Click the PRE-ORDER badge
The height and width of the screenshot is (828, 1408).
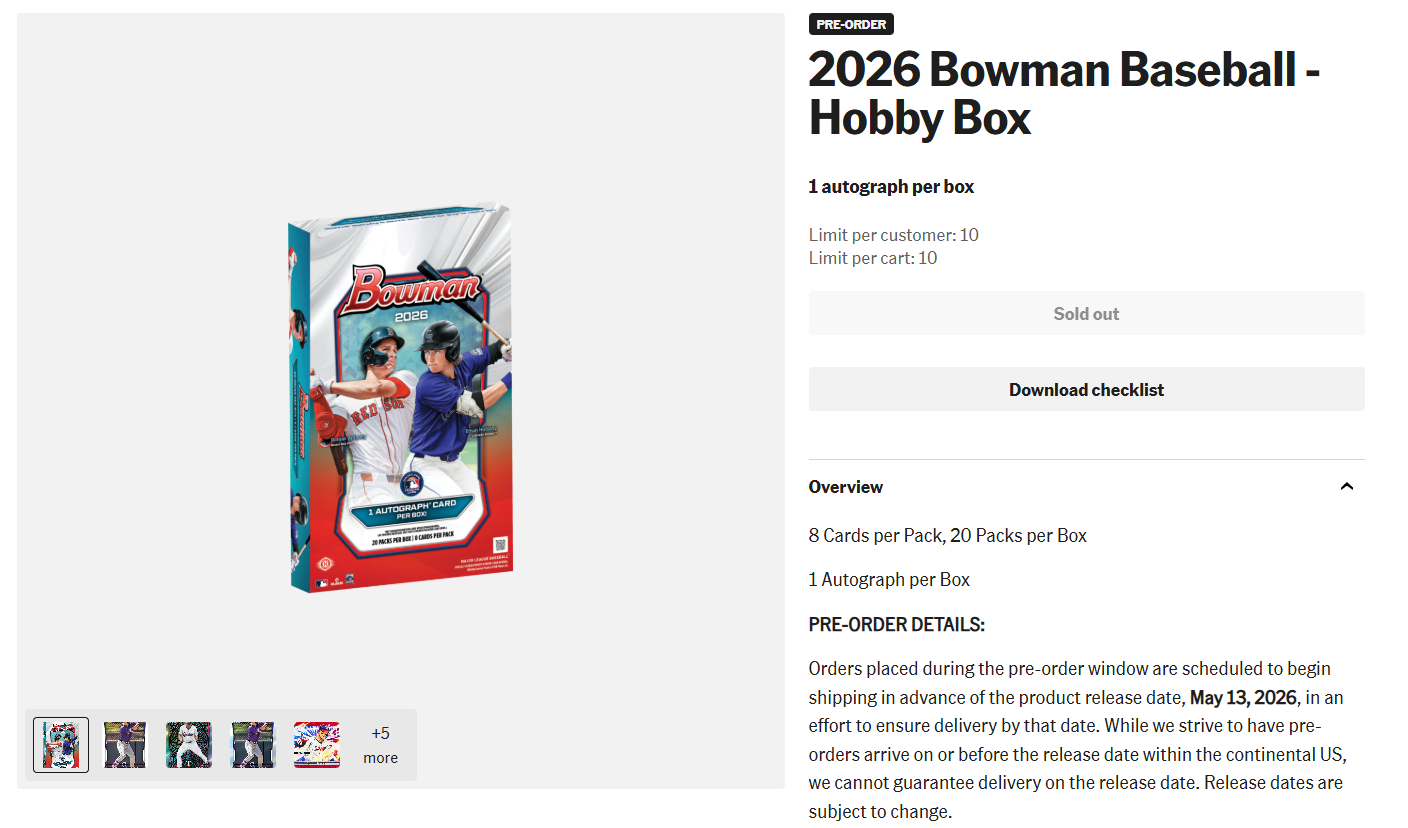[x=851, y=24]
